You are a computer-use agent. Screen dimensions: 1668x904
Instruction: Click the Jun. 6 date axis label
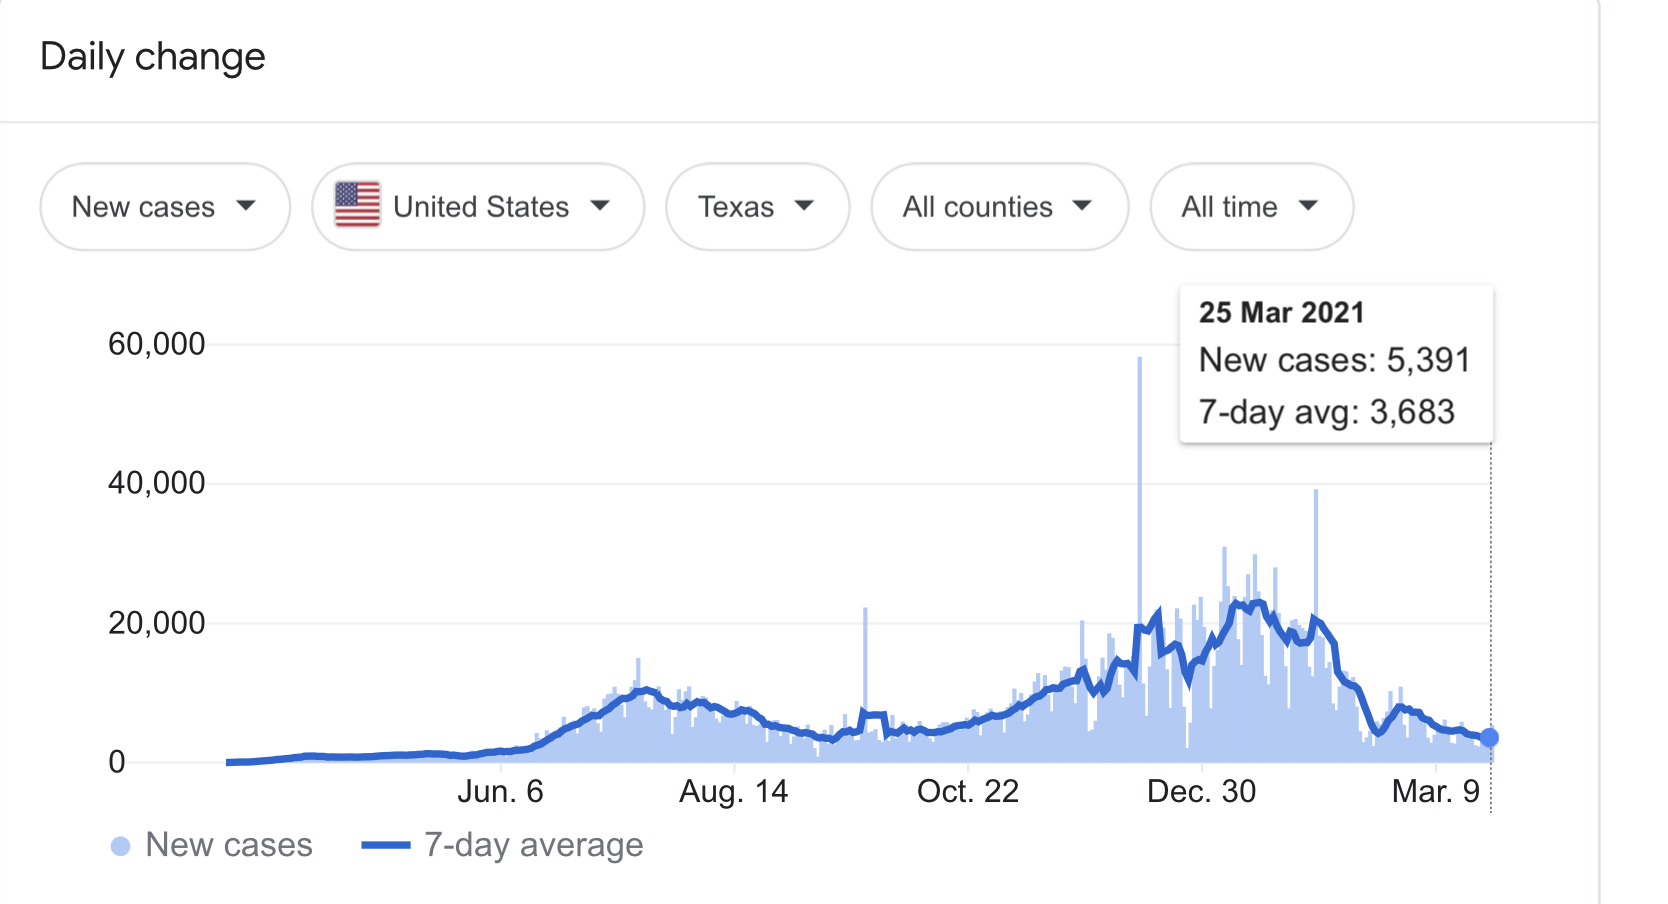pos(500,791)
